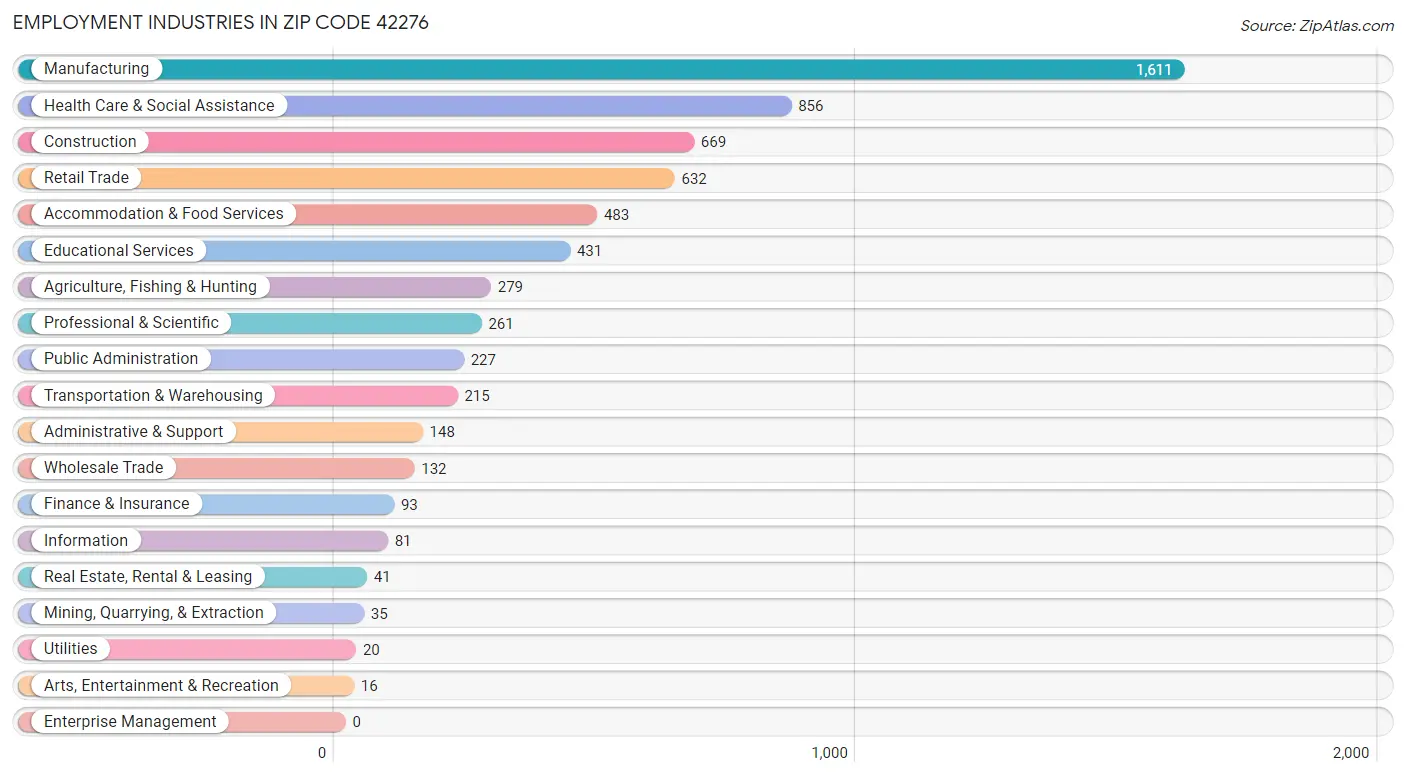Click the Construction pink bar
1406x777 pixels.
point(356,142)
